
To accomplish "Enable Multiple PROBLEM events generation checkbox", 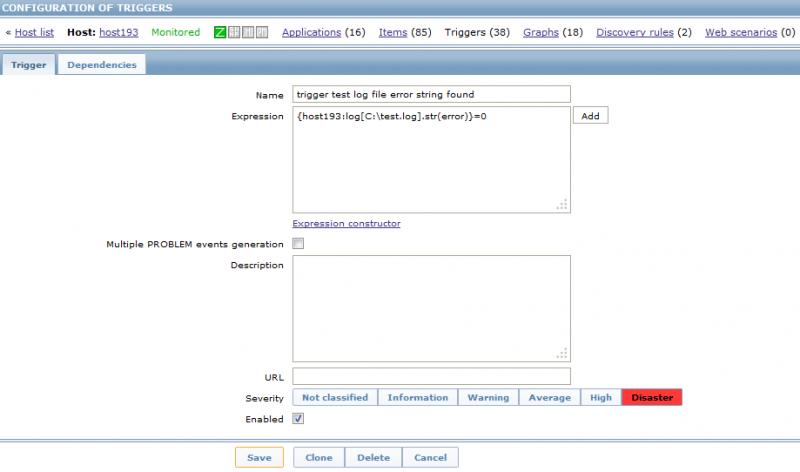I will pyautogui.click(x=298, y=243).
